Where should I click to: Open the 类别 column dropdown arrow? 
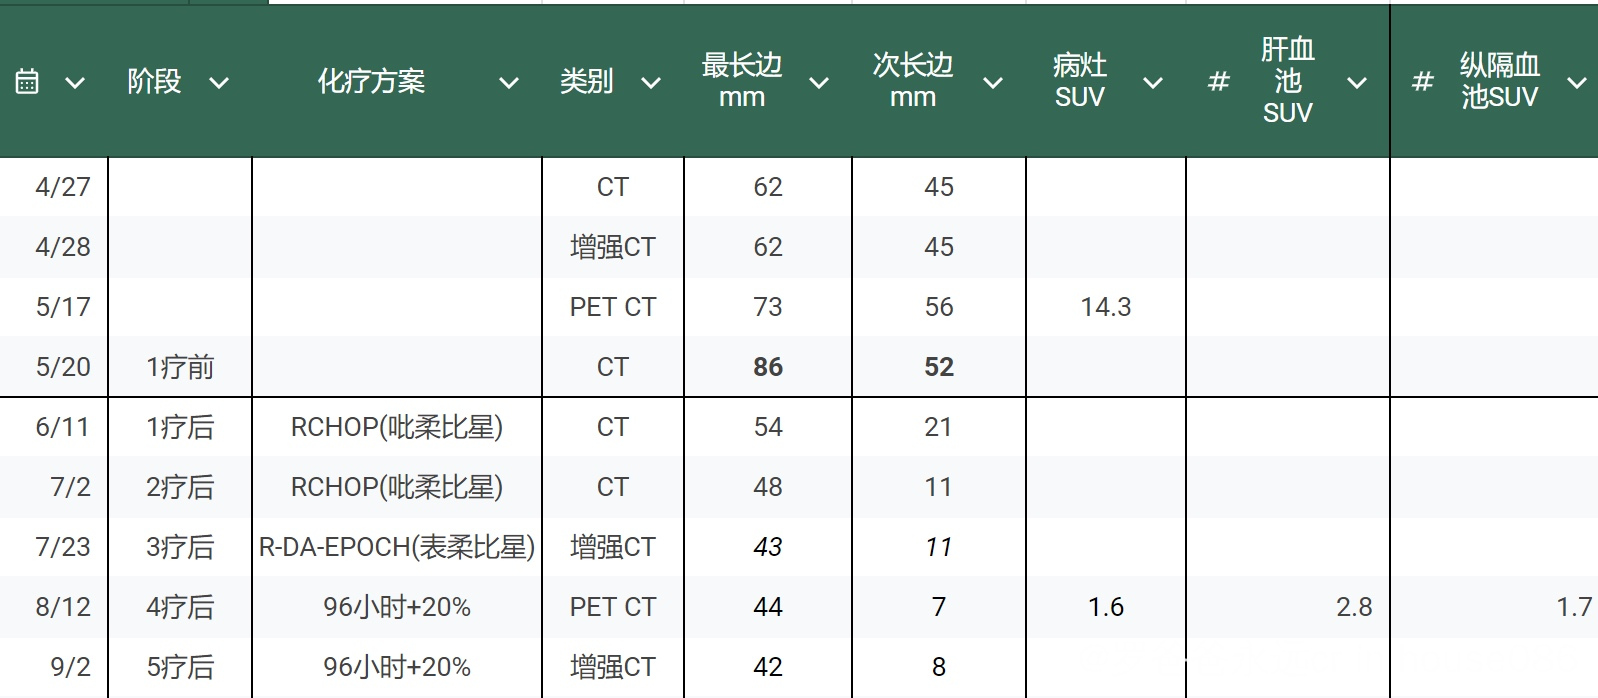pyautogui.click(x=651, y=83)
